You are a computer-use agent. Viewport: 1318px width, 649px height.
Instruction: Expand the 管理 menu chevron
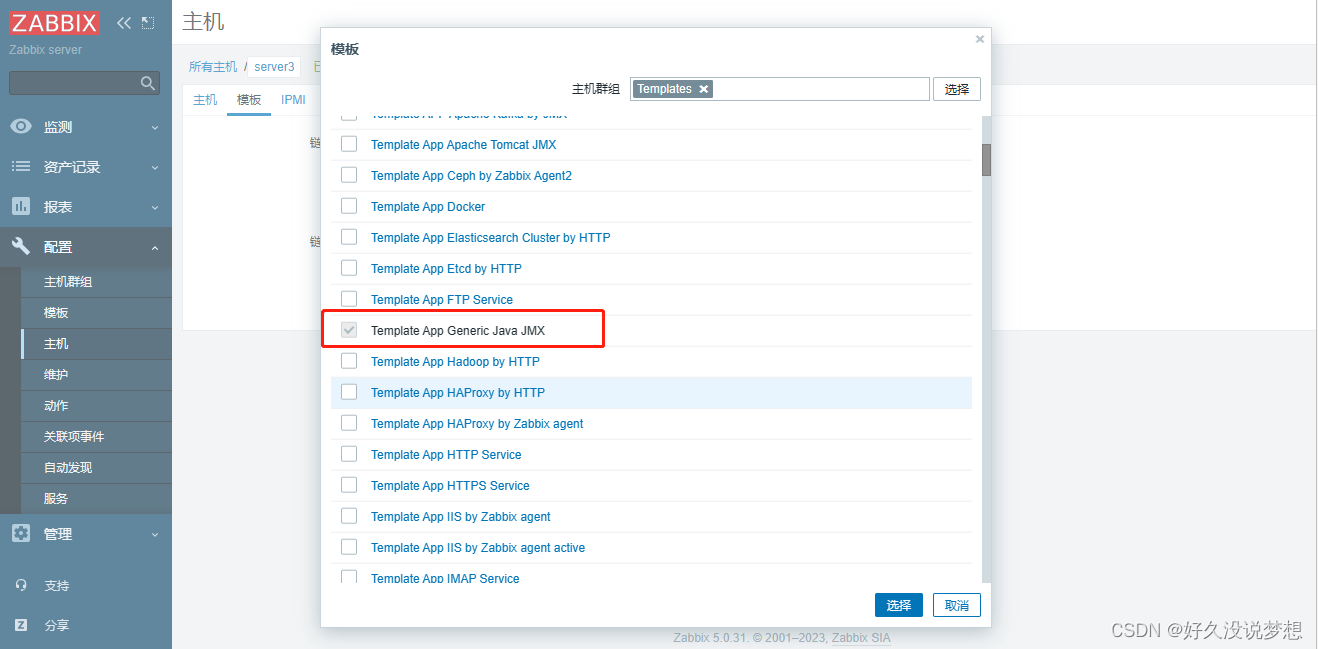(155, 534)
